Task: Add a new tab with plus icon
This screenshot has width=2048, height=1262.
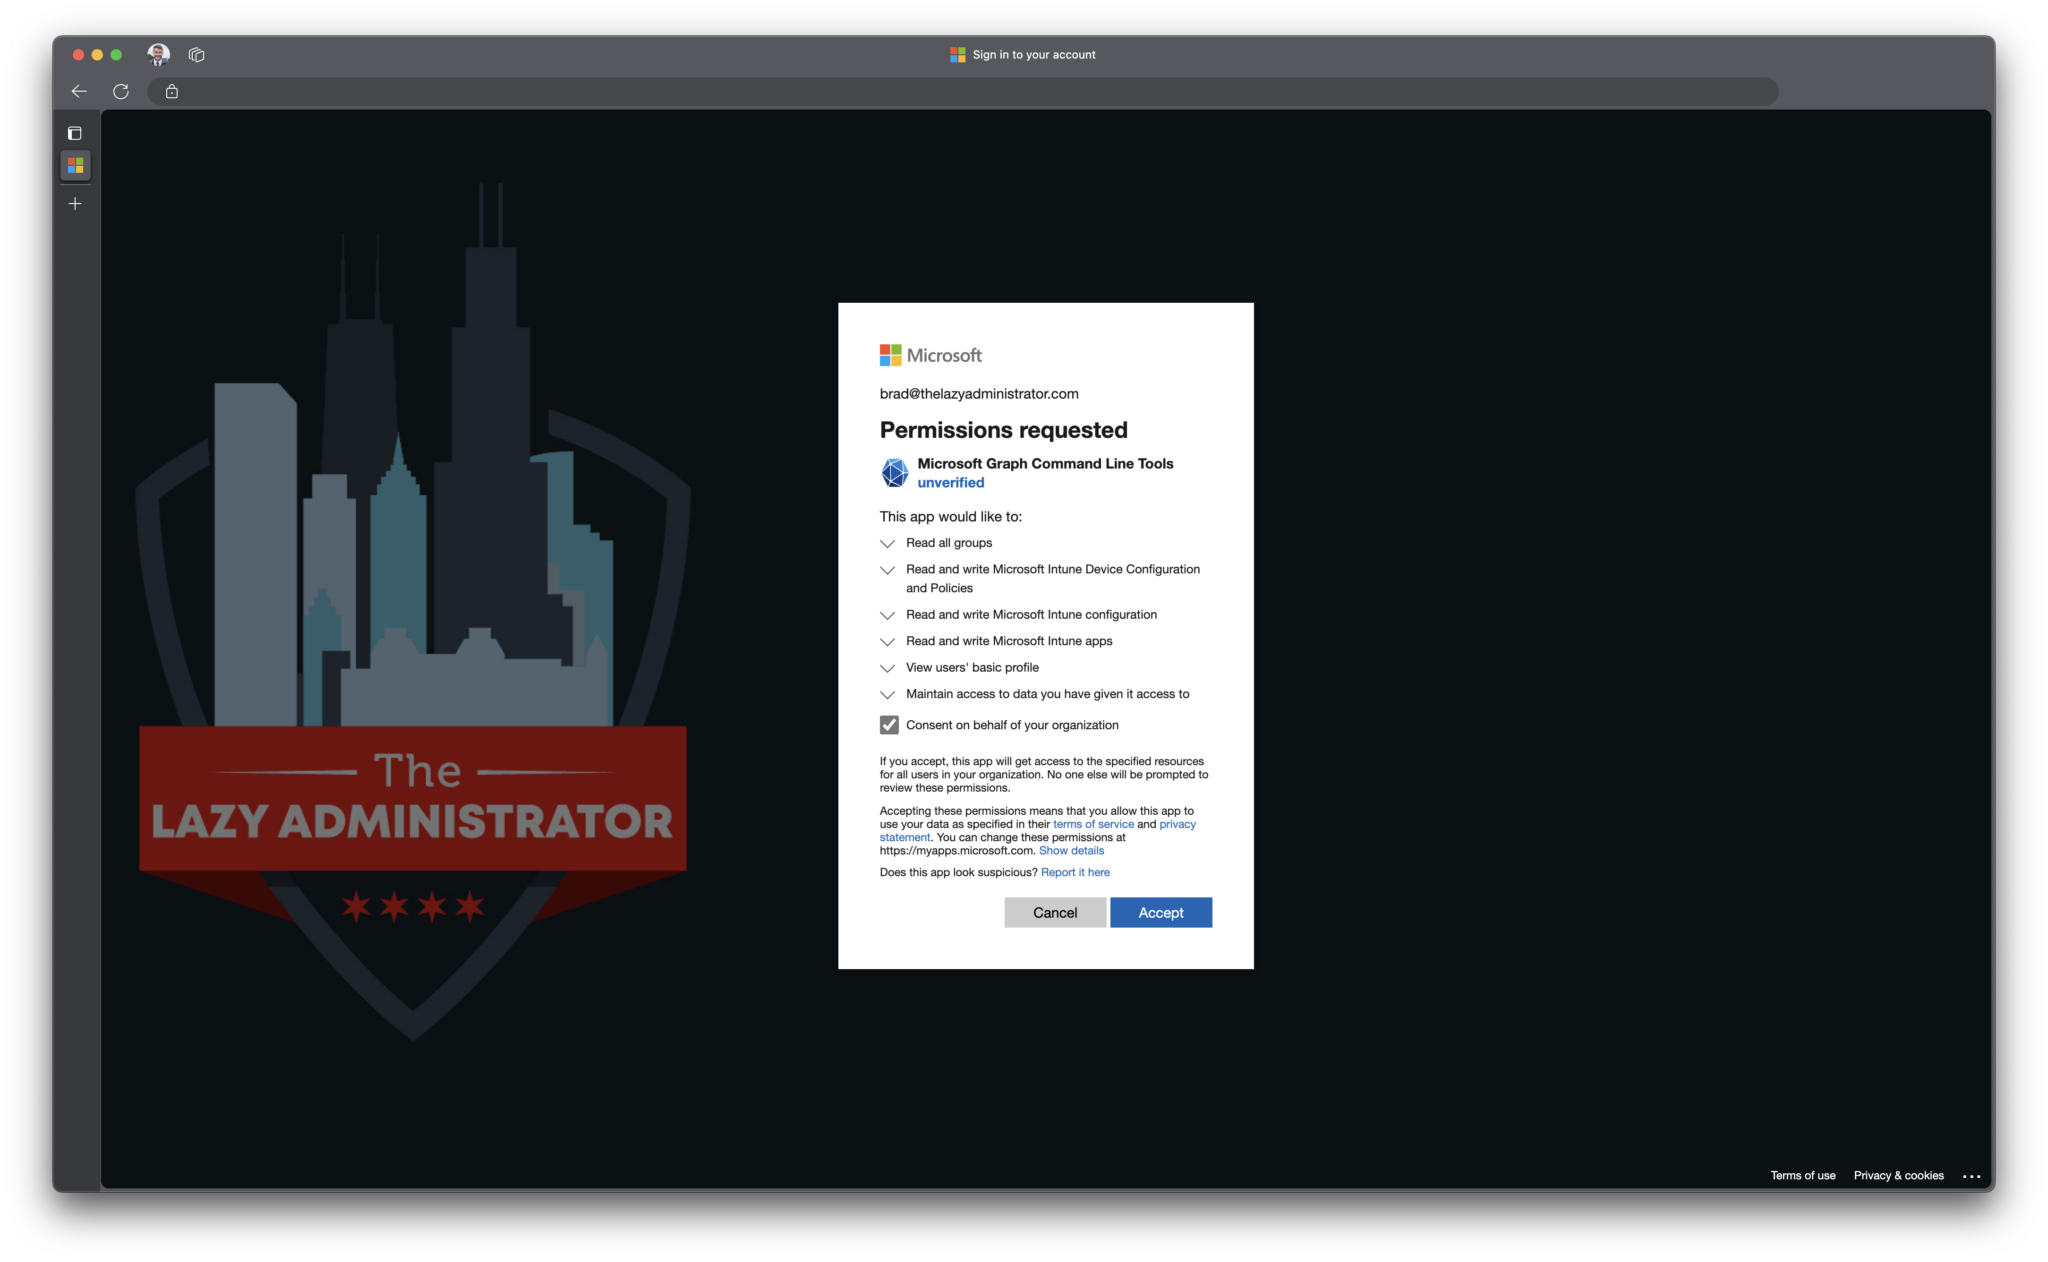Action: point(75,204)
